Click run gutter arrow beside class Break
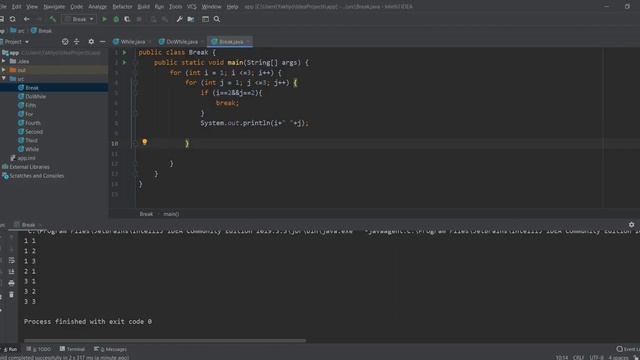The width and height of the screenshot is (640, 360). tap(124, 52)
